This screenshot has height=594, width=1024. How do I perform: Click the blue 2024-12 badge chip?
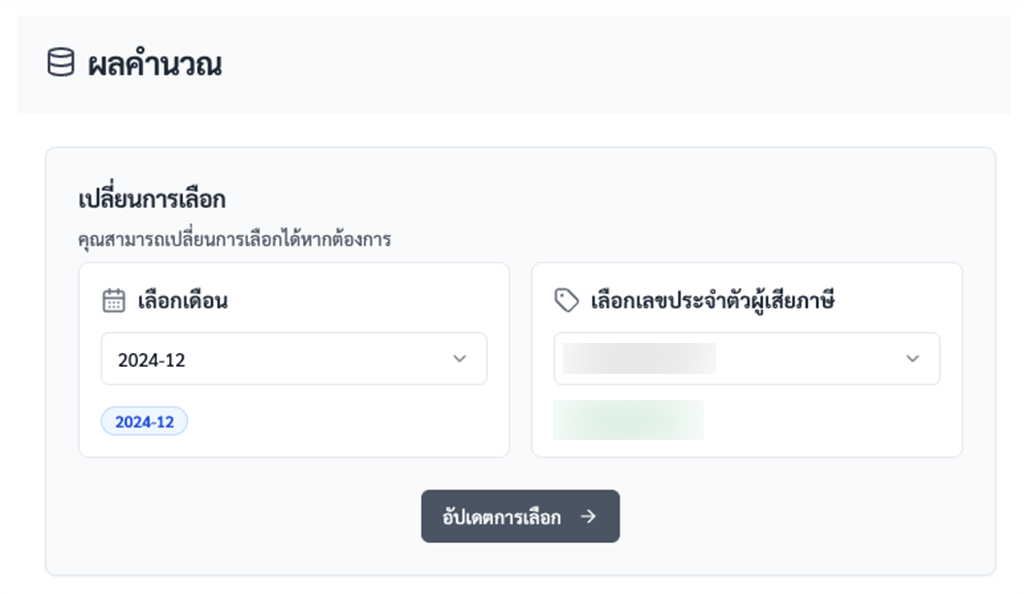pyautogui.click(x=144, y=422)
